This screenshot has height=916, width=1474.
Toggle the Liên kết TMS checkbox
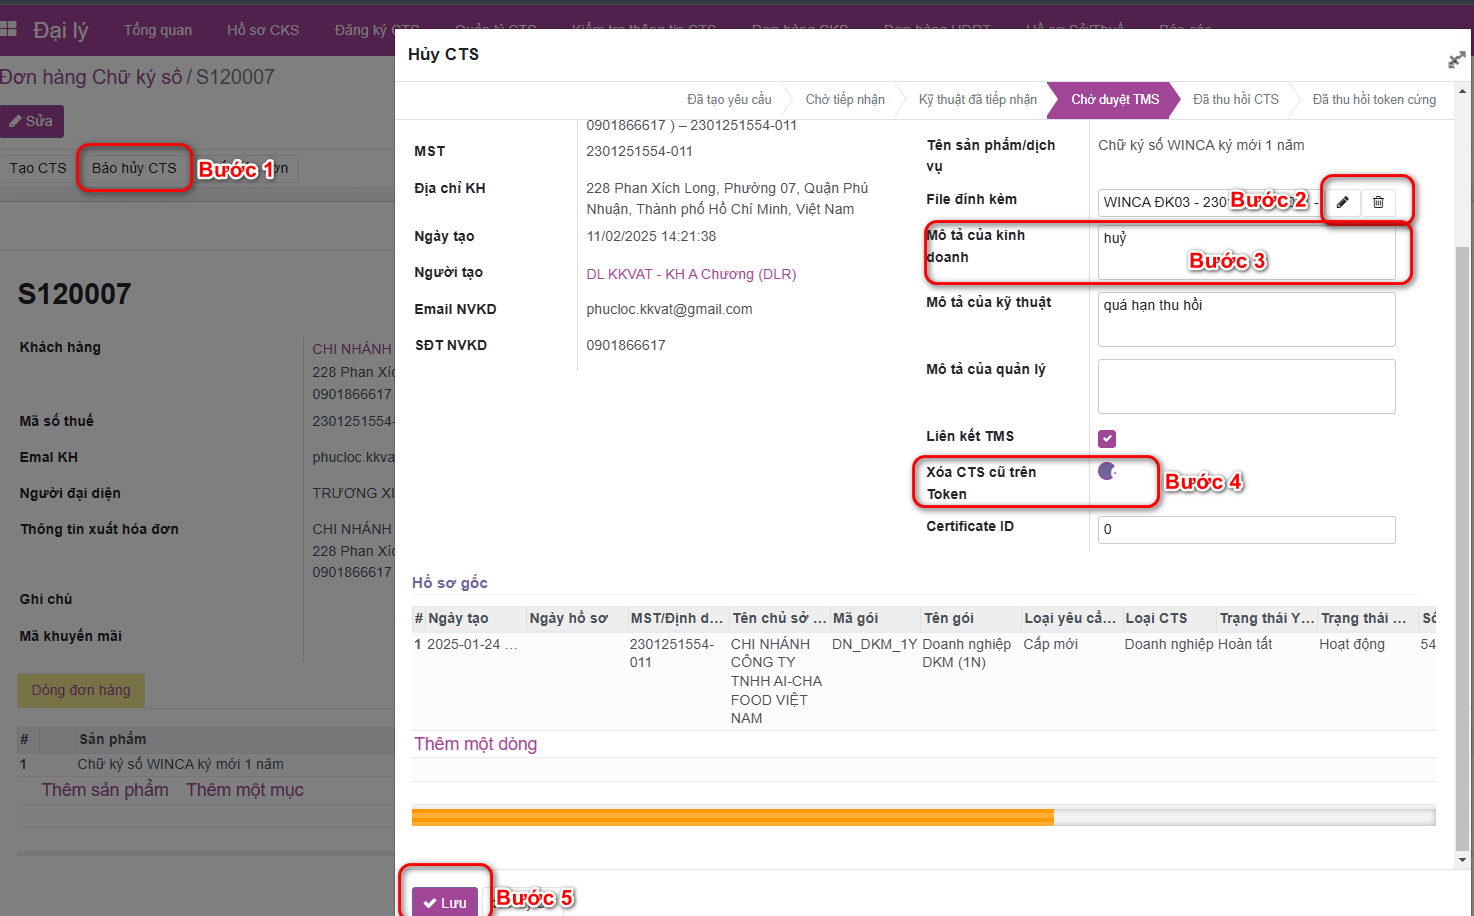1107,438
